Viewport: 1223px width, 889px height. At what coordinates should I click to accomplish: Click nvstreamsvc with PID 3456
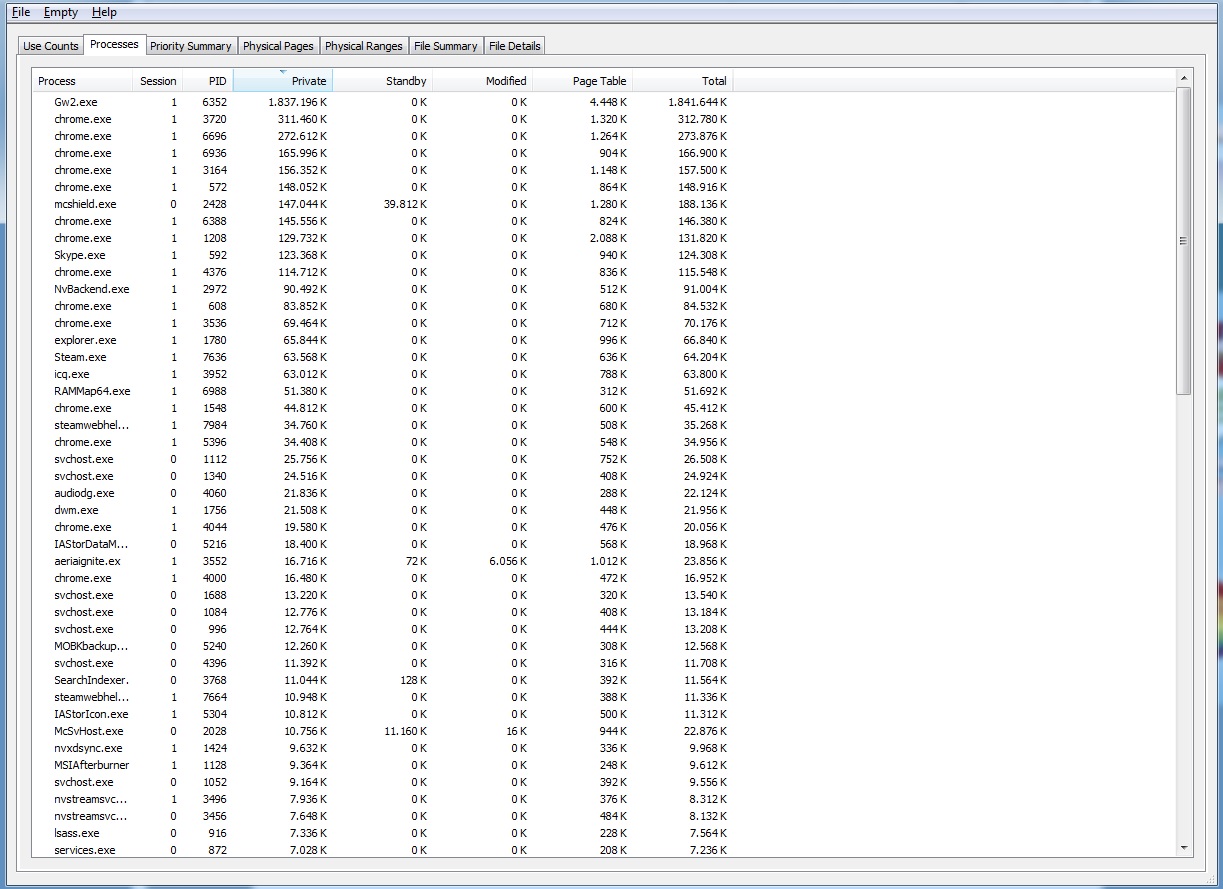pyautogui.click(x=91, y=816)
